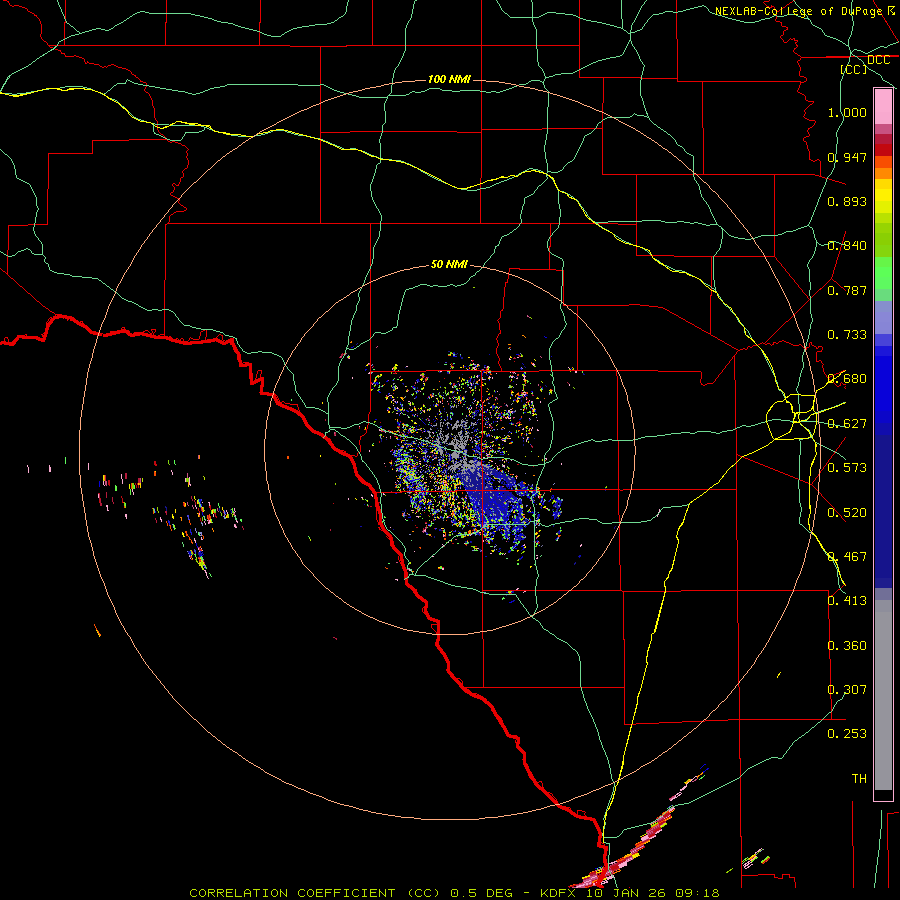Click the 0.360 legend value
This screenshot has height=900, width=900.
(847, 646)
